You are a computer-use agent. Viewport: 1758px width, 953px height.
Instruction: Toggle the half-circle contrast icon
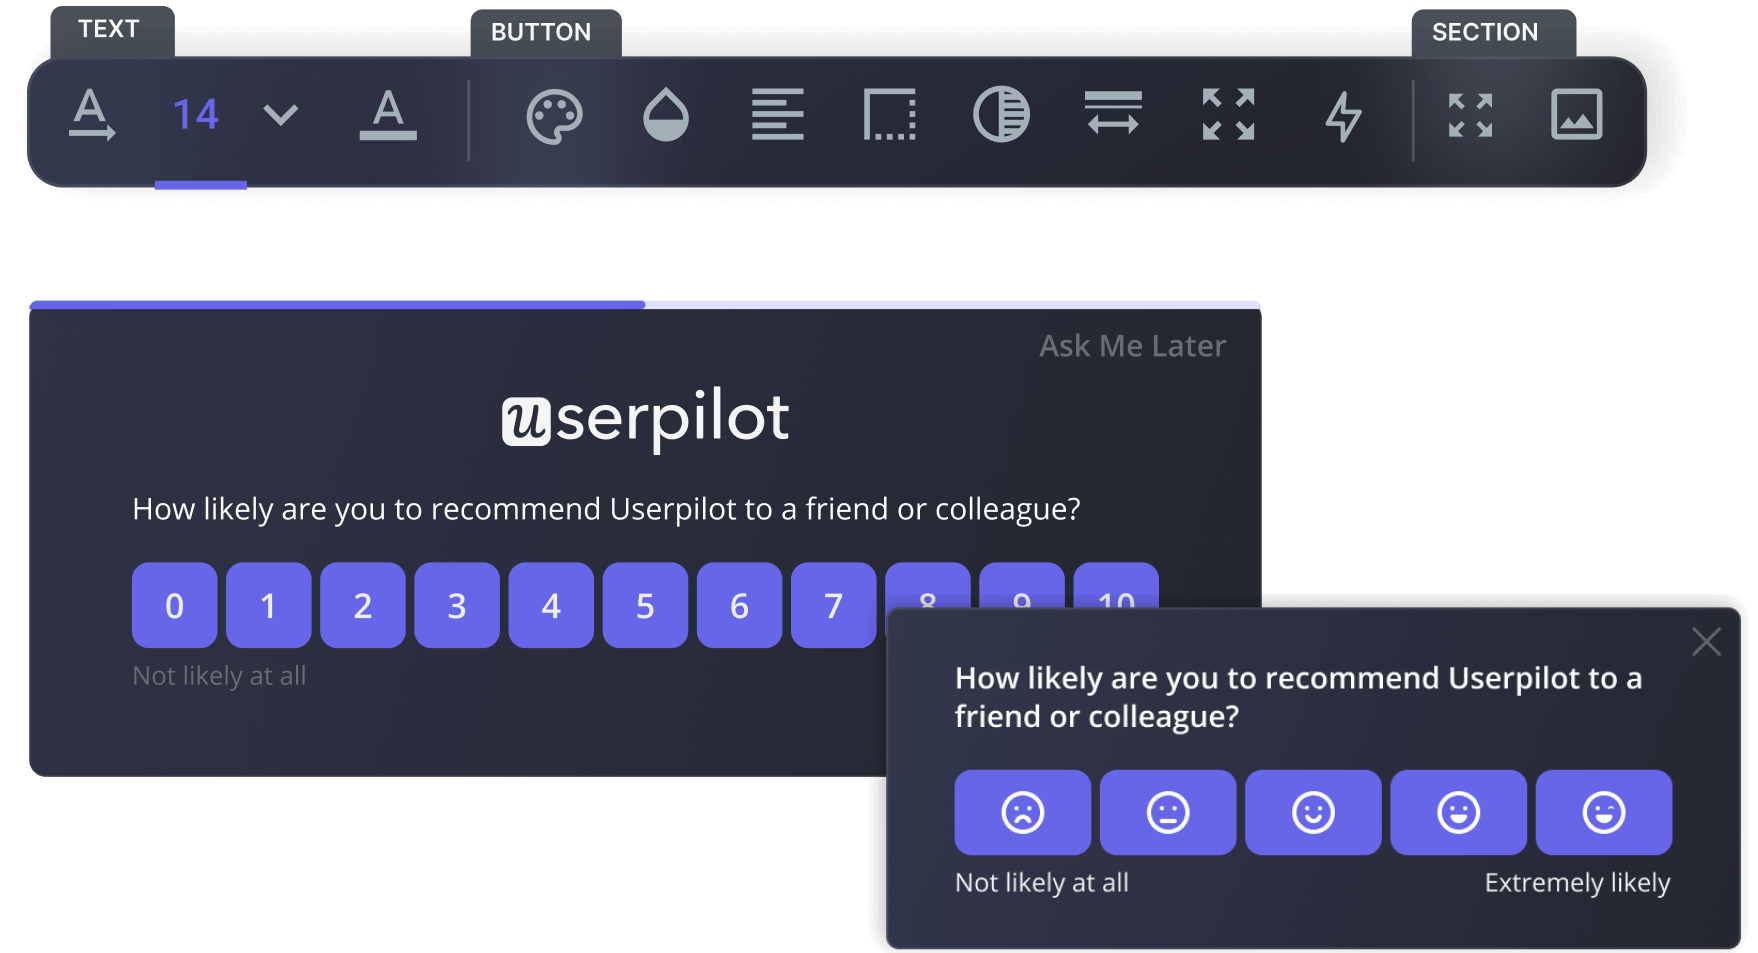click(1001, 115)
